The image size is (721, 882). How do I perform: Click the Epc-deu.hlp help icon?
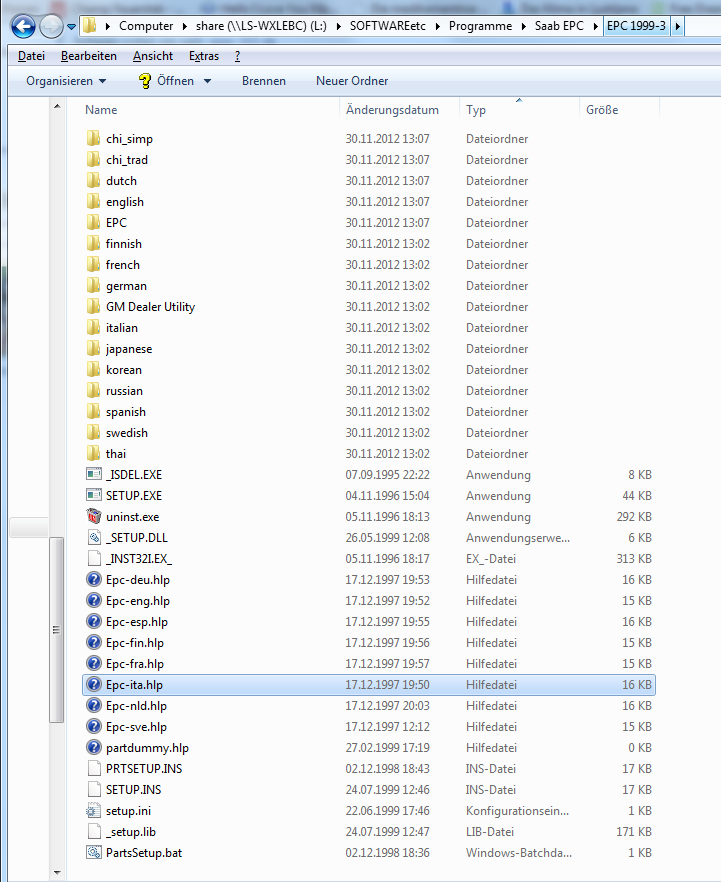(x=93, y=579)
